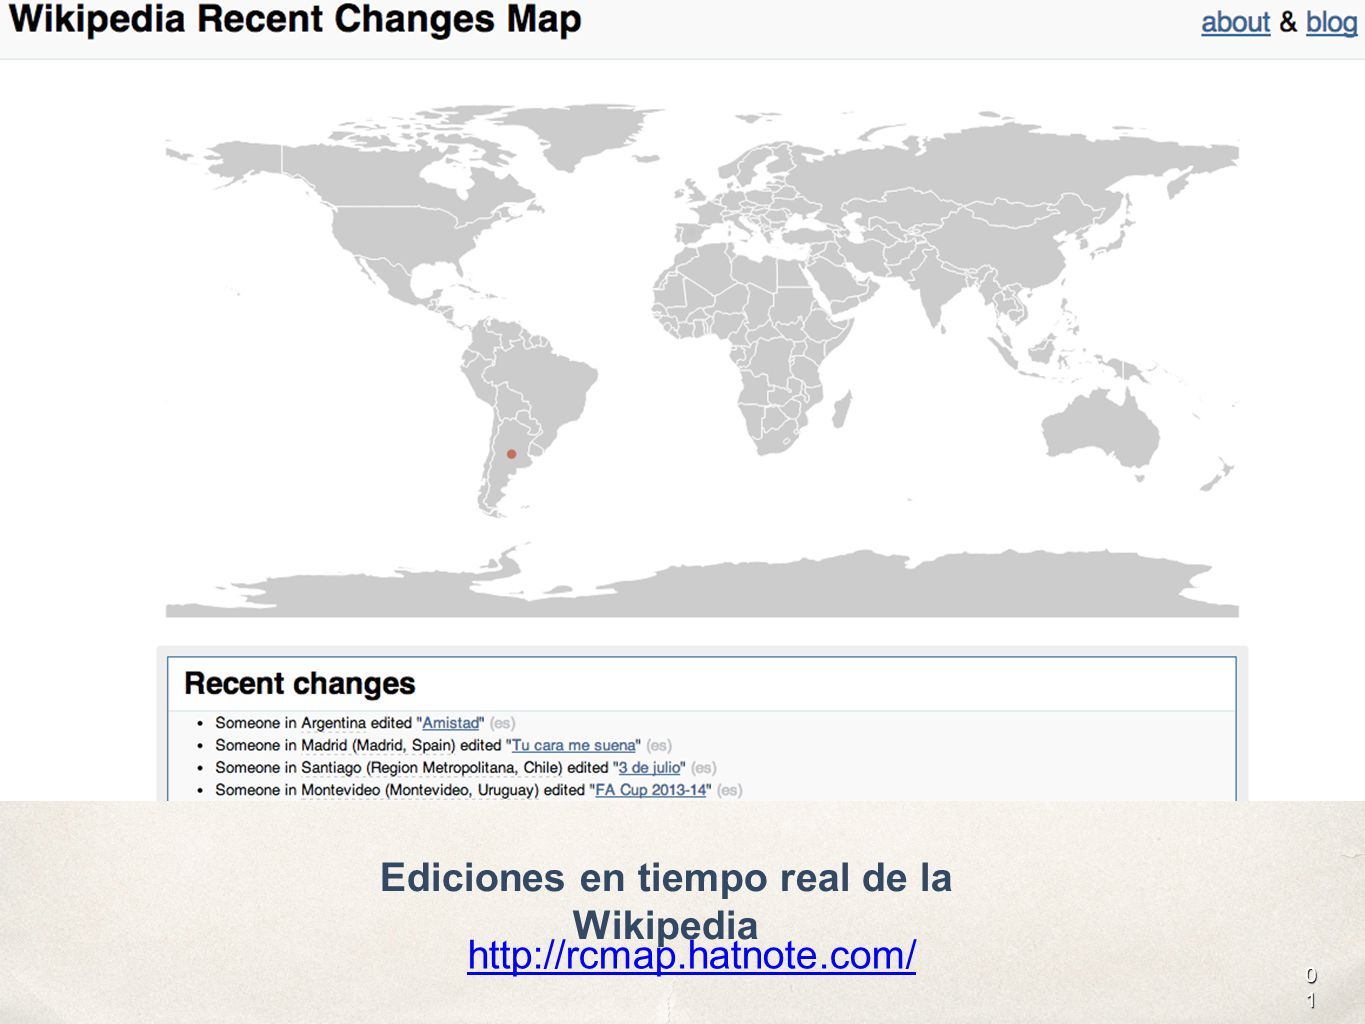Open the about link in header
The height and width of the screenshot is (1024, 1365).
[1235, 22]
